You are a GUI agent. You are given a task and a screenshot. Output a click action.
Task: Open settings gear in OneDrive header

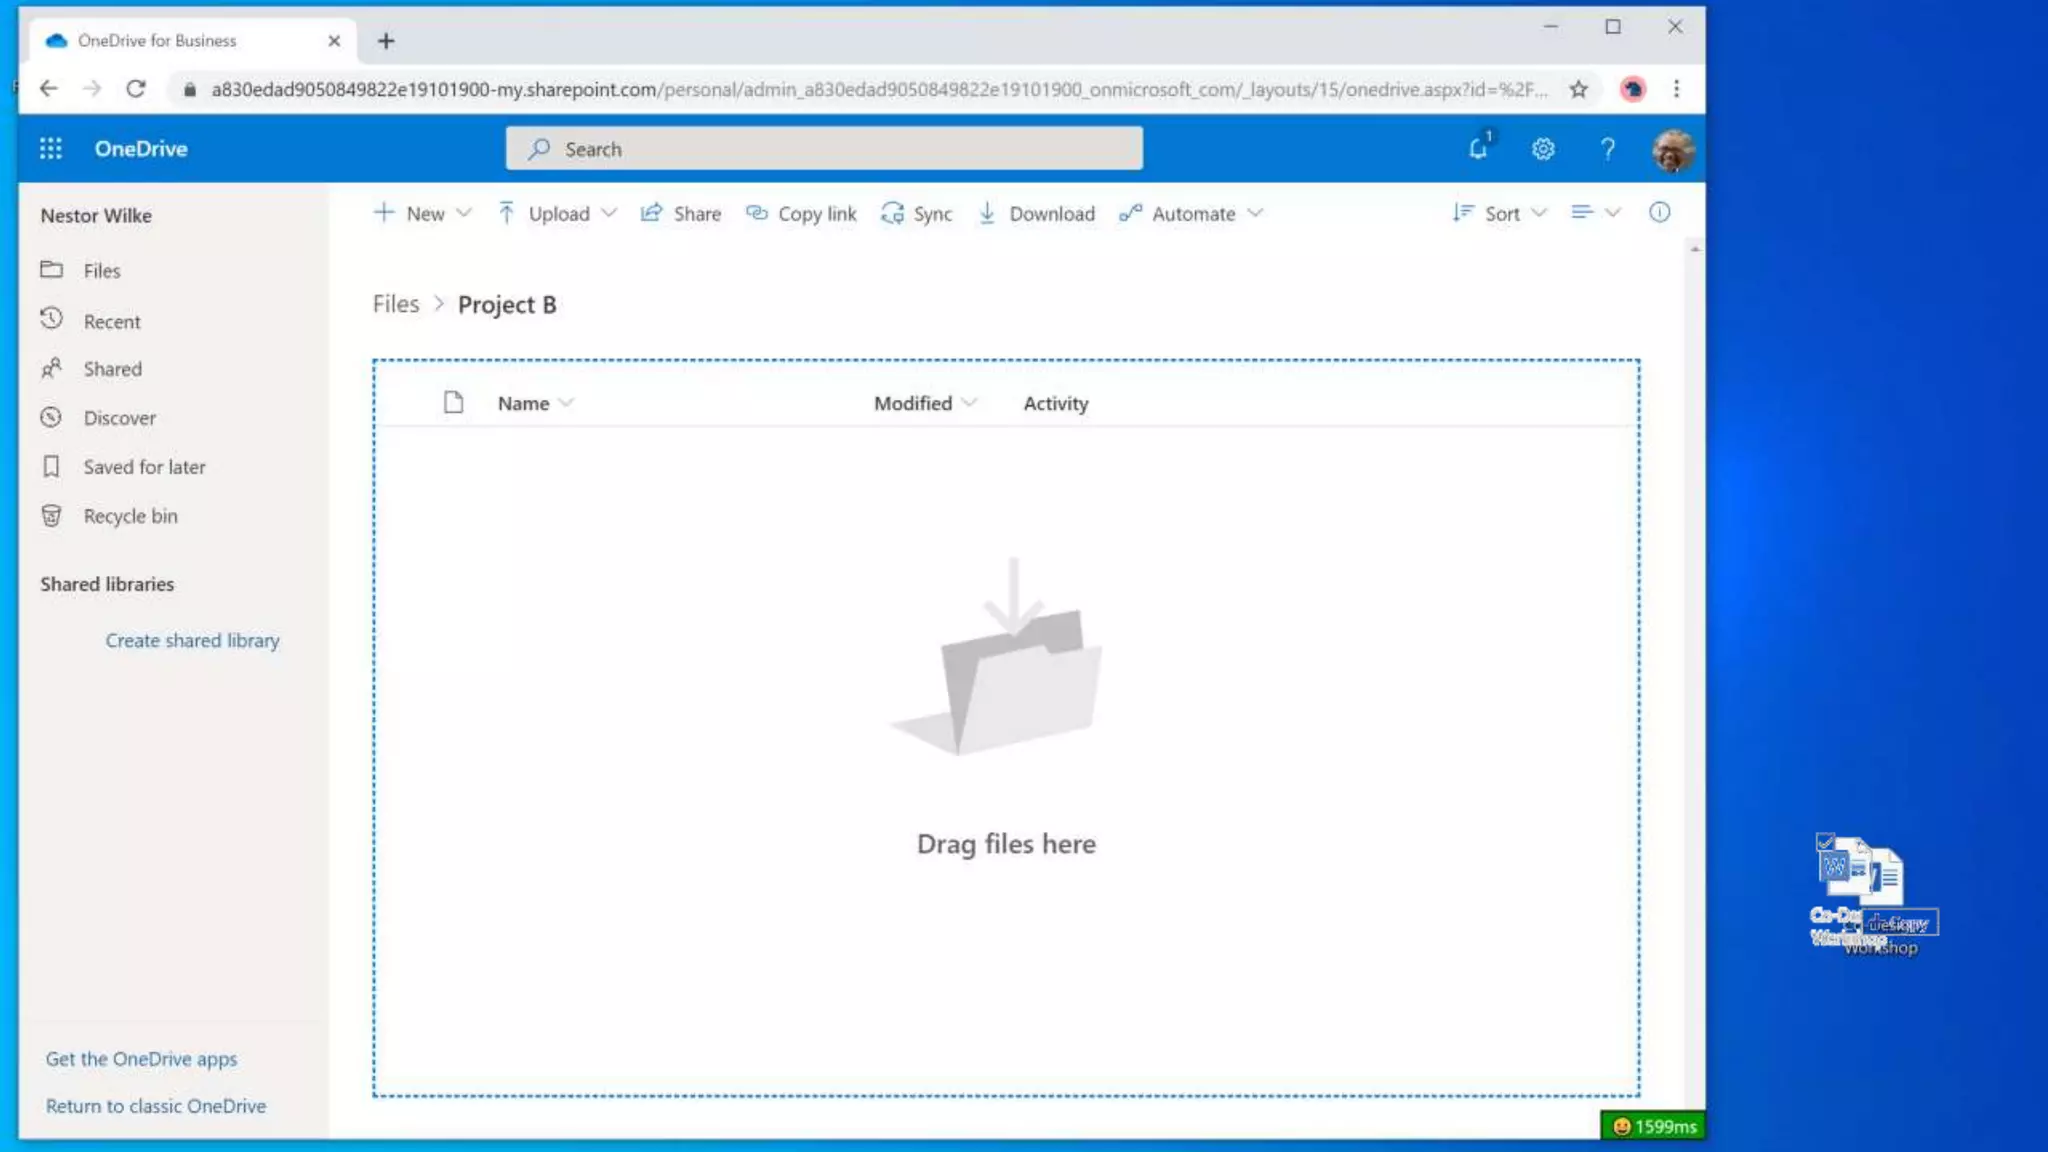pyautogui.click(x=1543, y=149)
